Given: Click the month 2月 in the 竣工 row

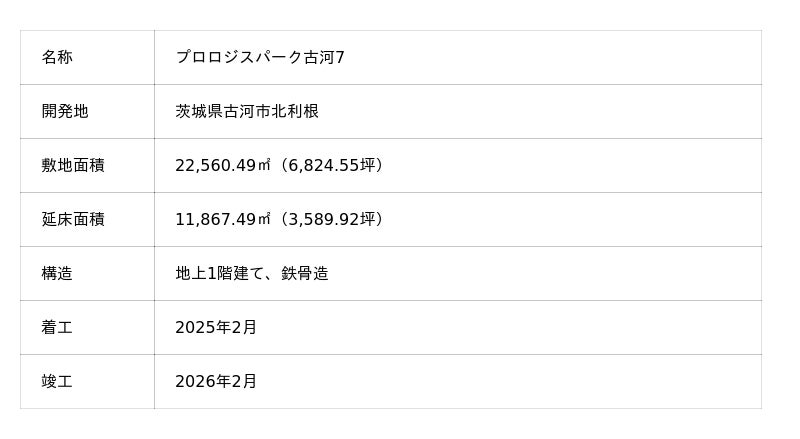Looking at the screenshot, I should 244,382.
